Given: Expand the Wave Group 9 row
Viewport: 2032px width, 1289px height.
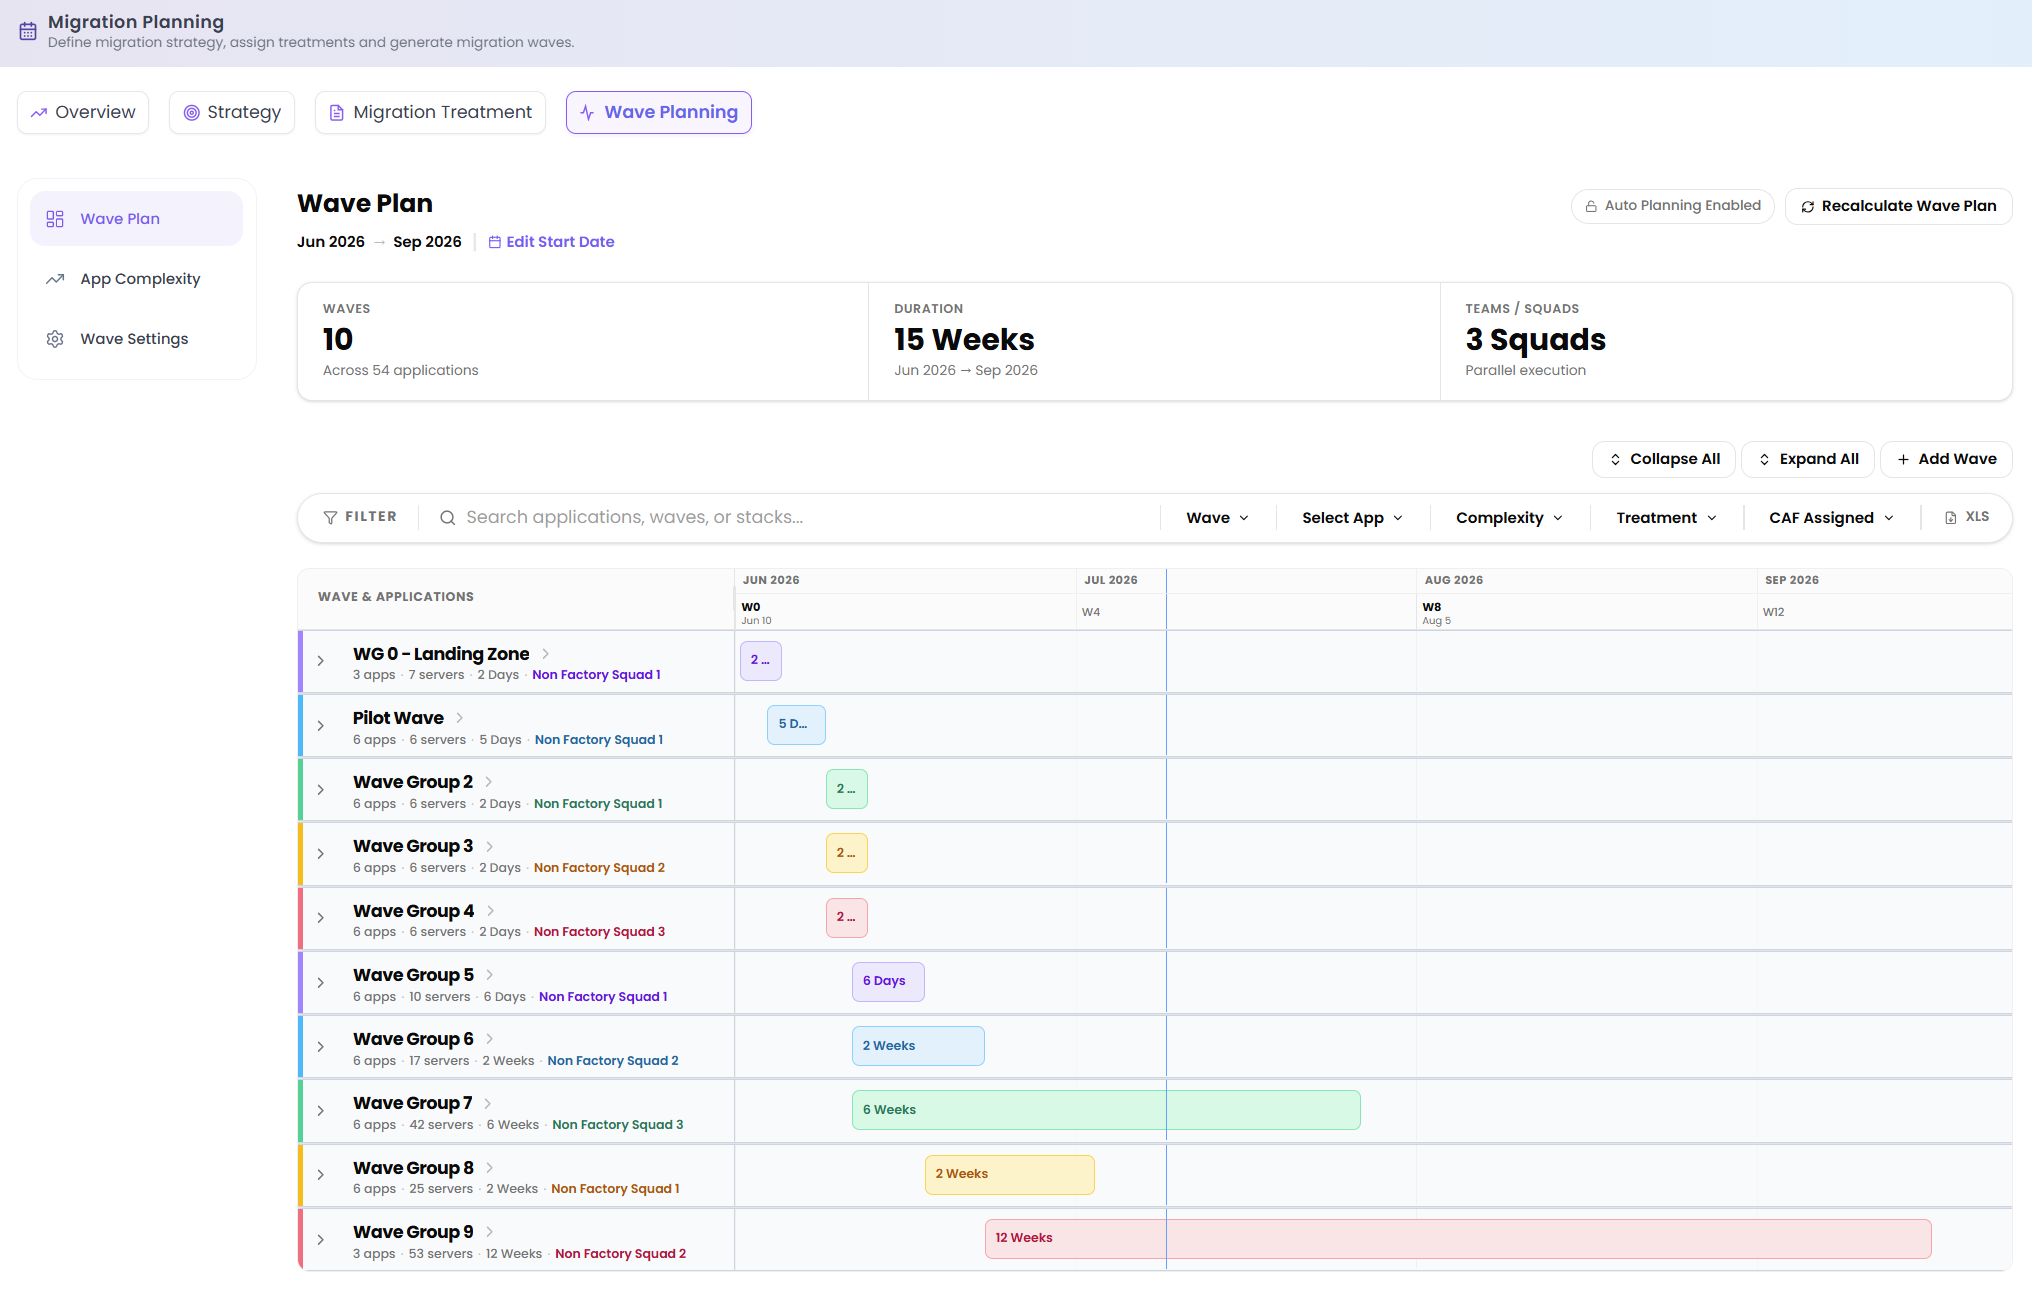Looking at the screenshot, I should 321,1240.
